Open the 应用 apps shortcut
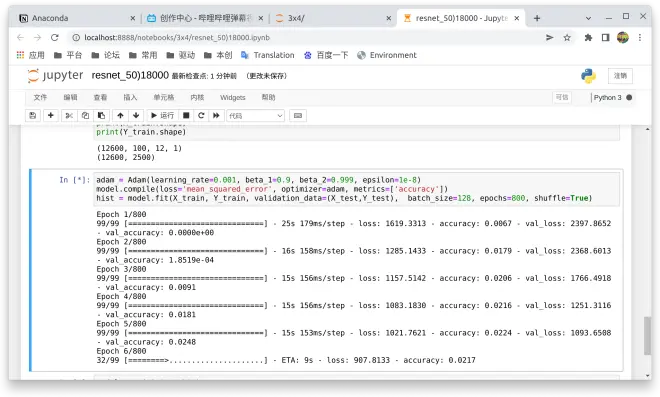Image resolution: width=660 pixels, height=397 pixels. [30, 55]
